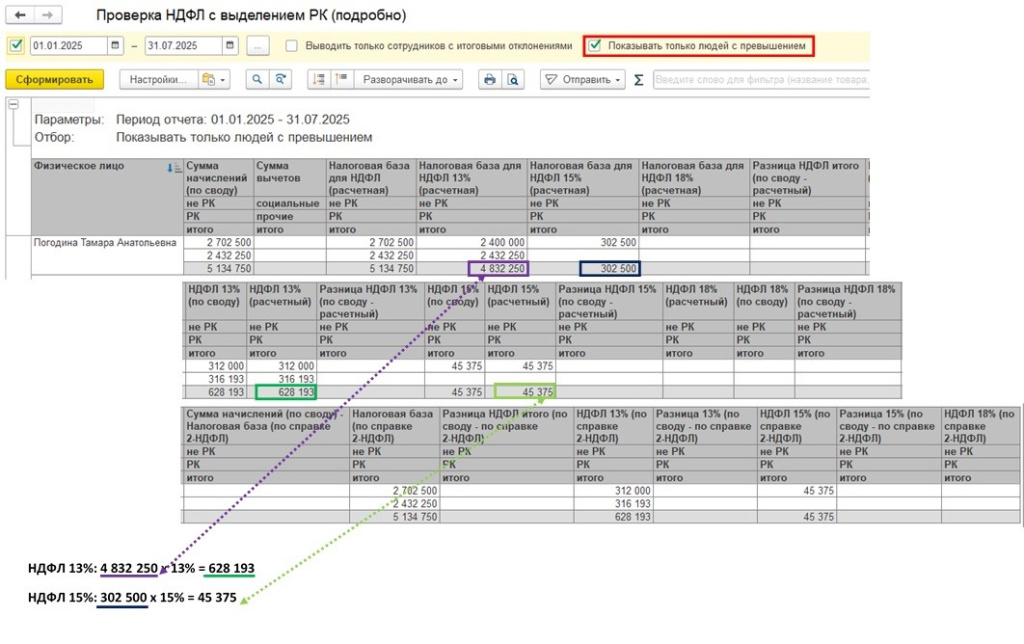
Task: Open start date calendar picker
Action: pyautogui.click(x=115, y=46)
